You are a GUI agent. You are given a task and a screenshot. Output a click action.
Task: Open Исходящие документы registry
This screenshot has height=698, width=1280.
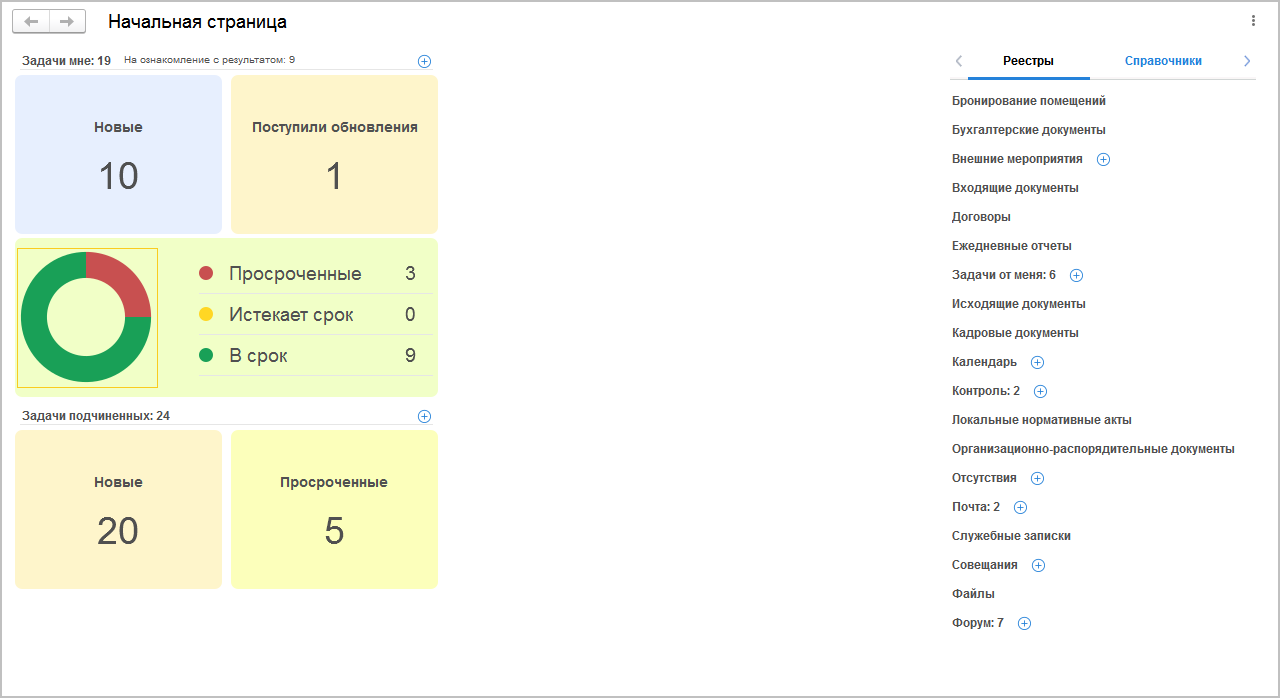(1019, 304)
